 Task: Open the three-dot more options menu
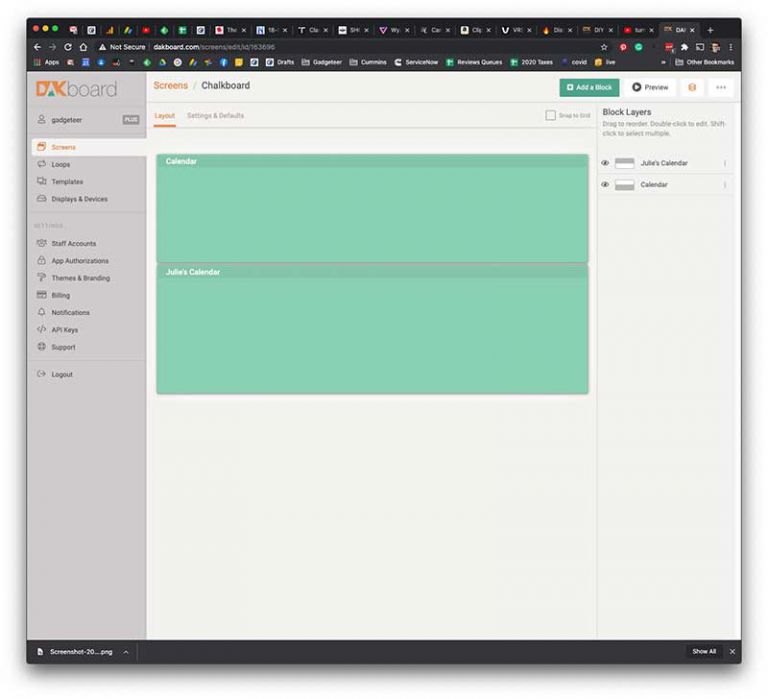tap(721, 88)
